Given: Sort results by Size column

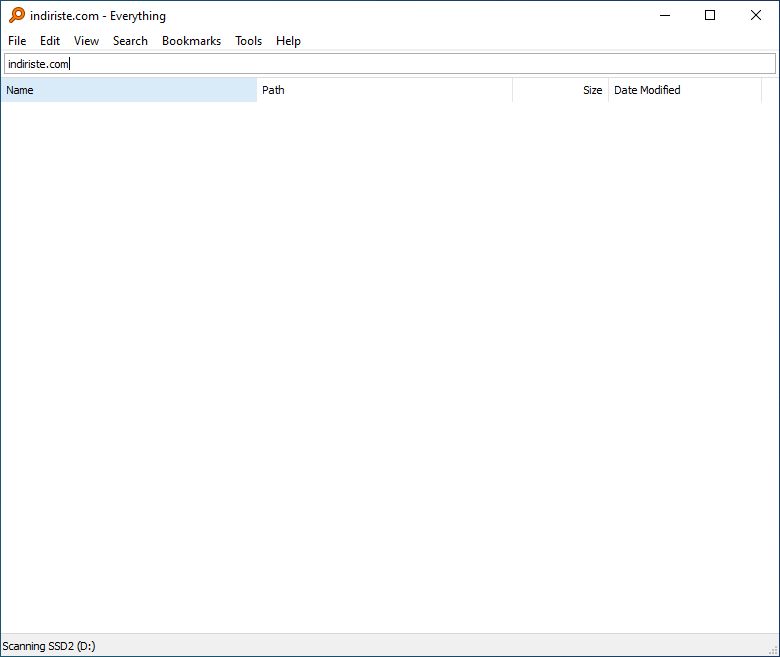Looking at the screenshot, I should click(x=561, y=90).
